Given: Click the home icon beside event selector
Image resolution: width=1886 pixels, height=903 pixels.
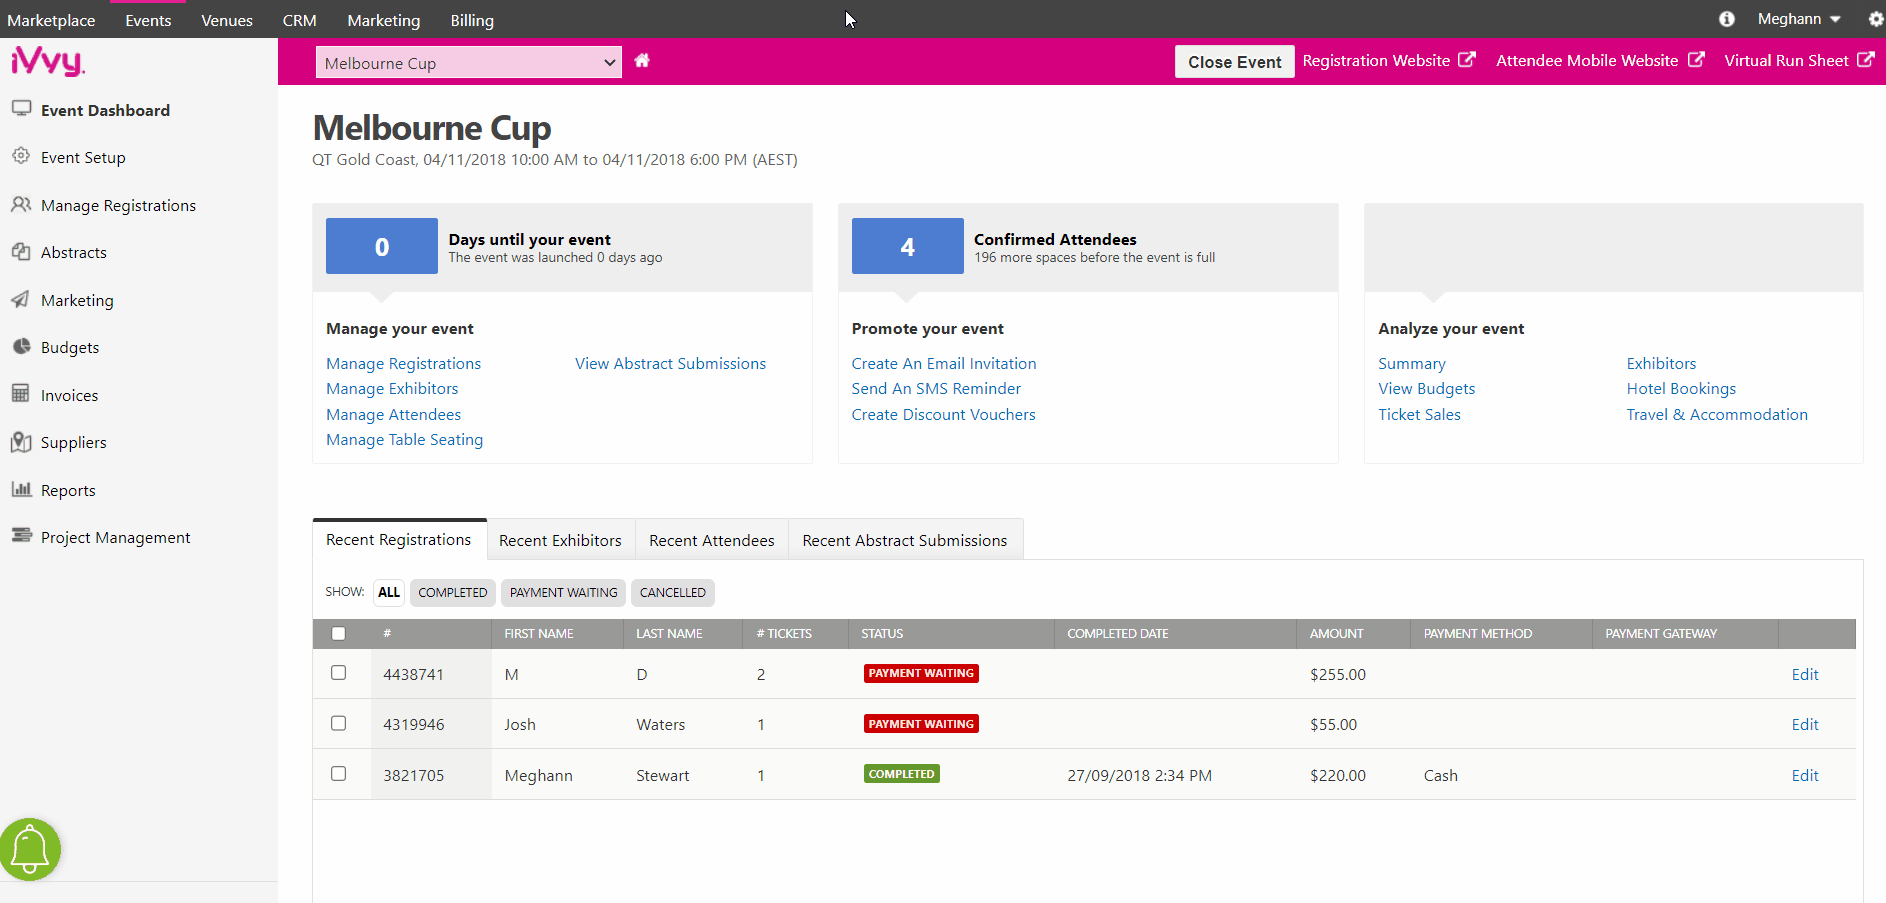Looking at the screenshot, I should [x=642, y=61].
